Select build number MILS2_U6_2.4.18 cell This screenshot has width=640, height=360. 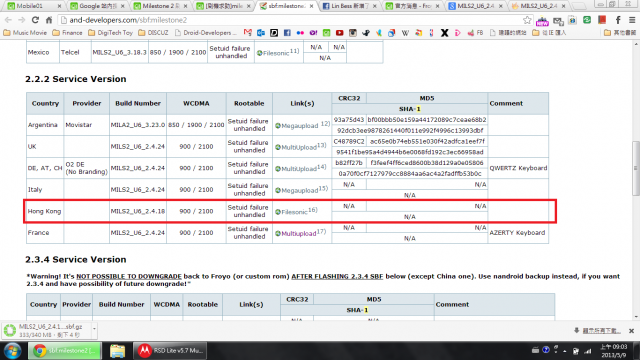pos(138,211)
